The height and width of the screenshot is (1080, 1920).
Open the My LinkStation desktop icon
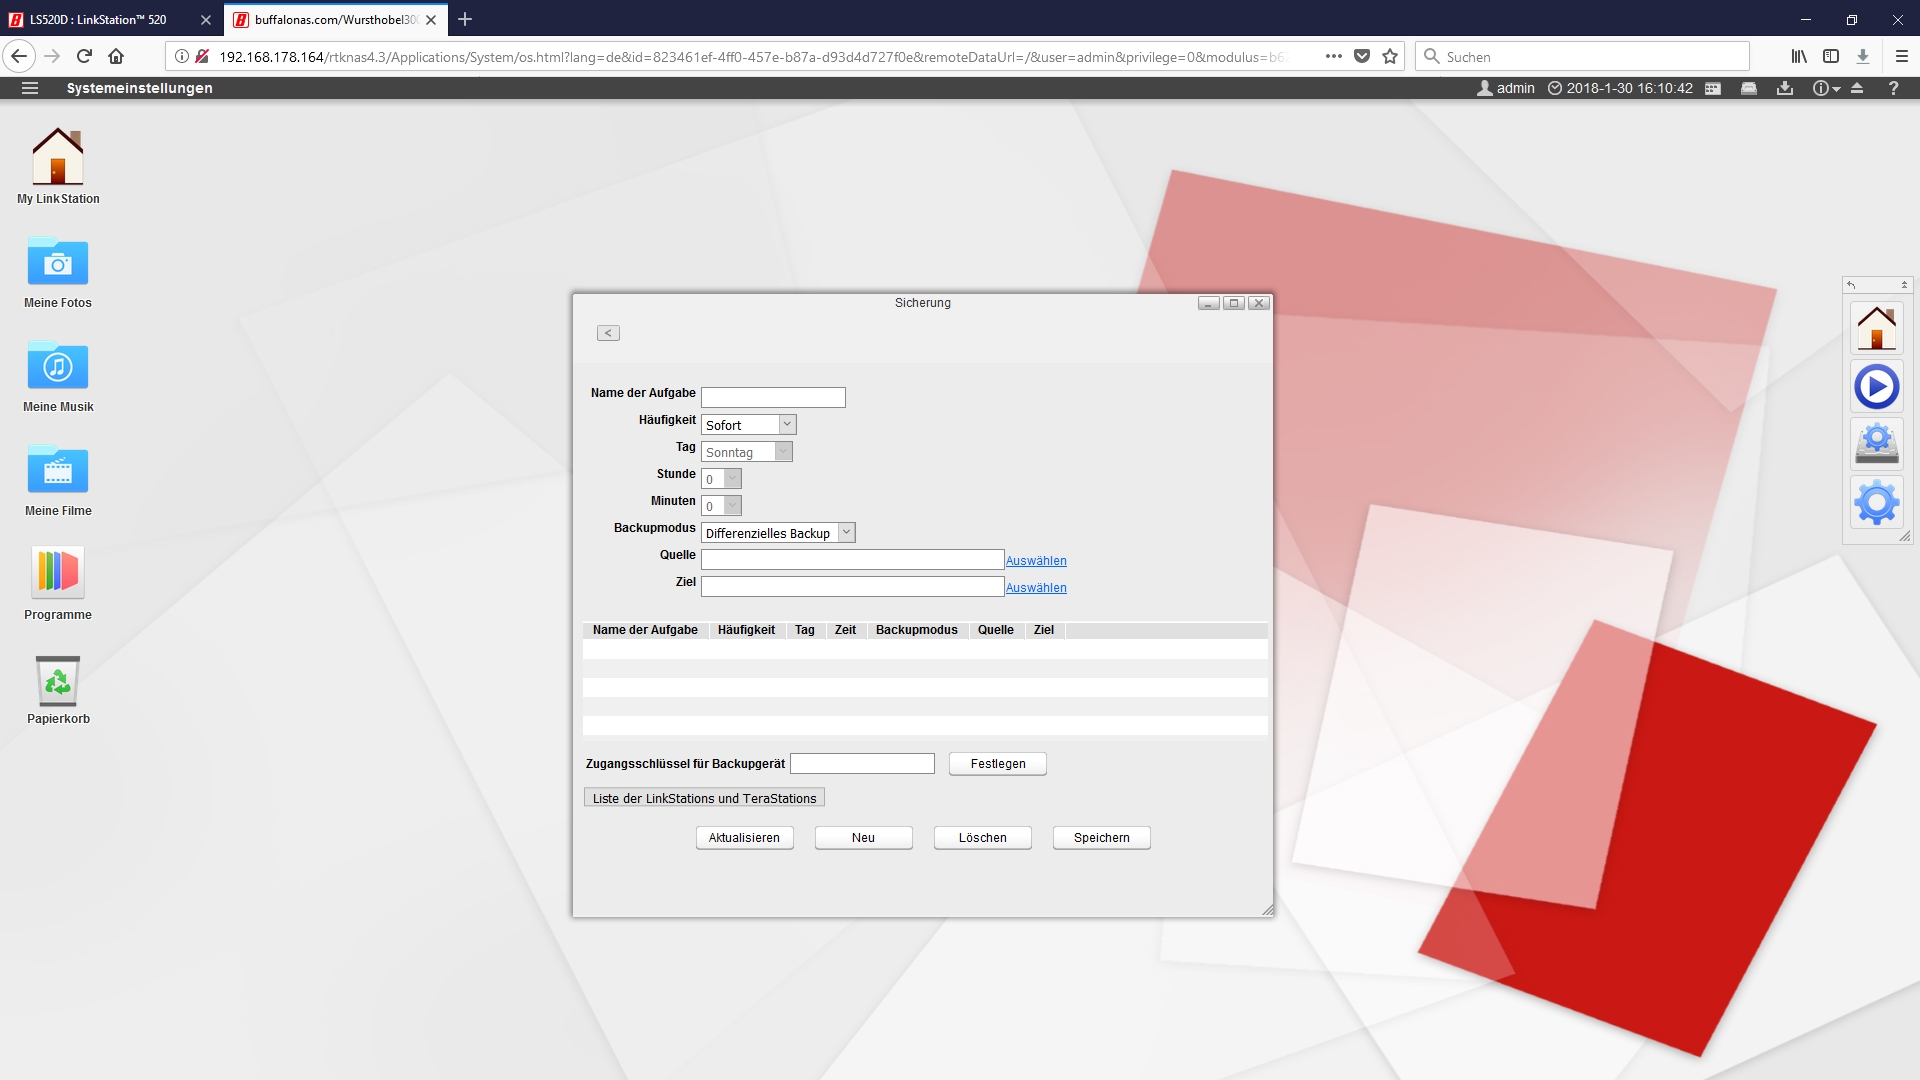pyautogui.click(x=58, y=158)
